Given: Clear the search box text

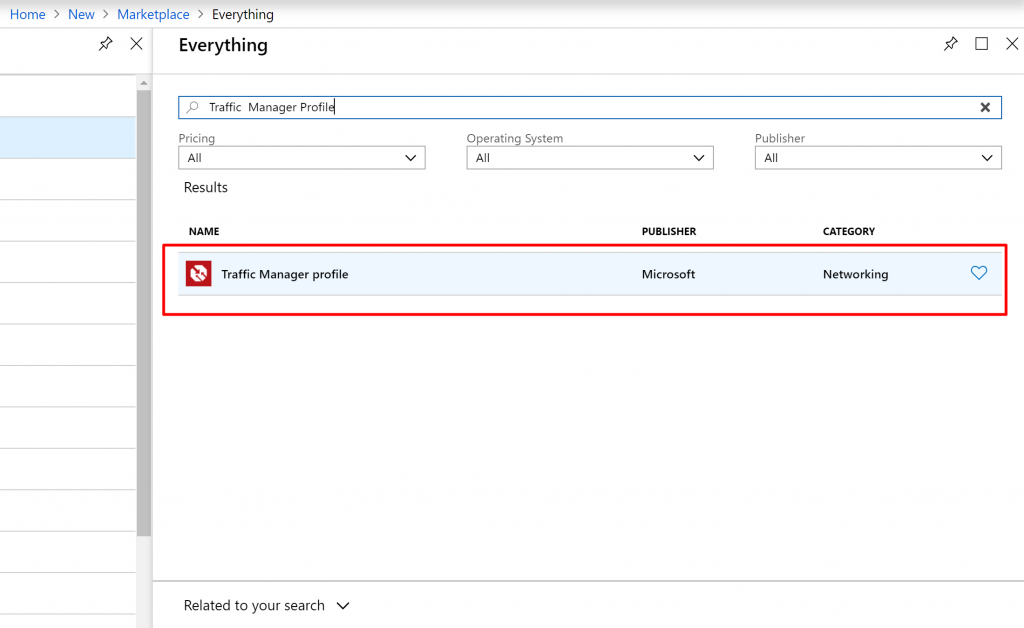Looking at the screenshot, I should [x=985, y=107].
